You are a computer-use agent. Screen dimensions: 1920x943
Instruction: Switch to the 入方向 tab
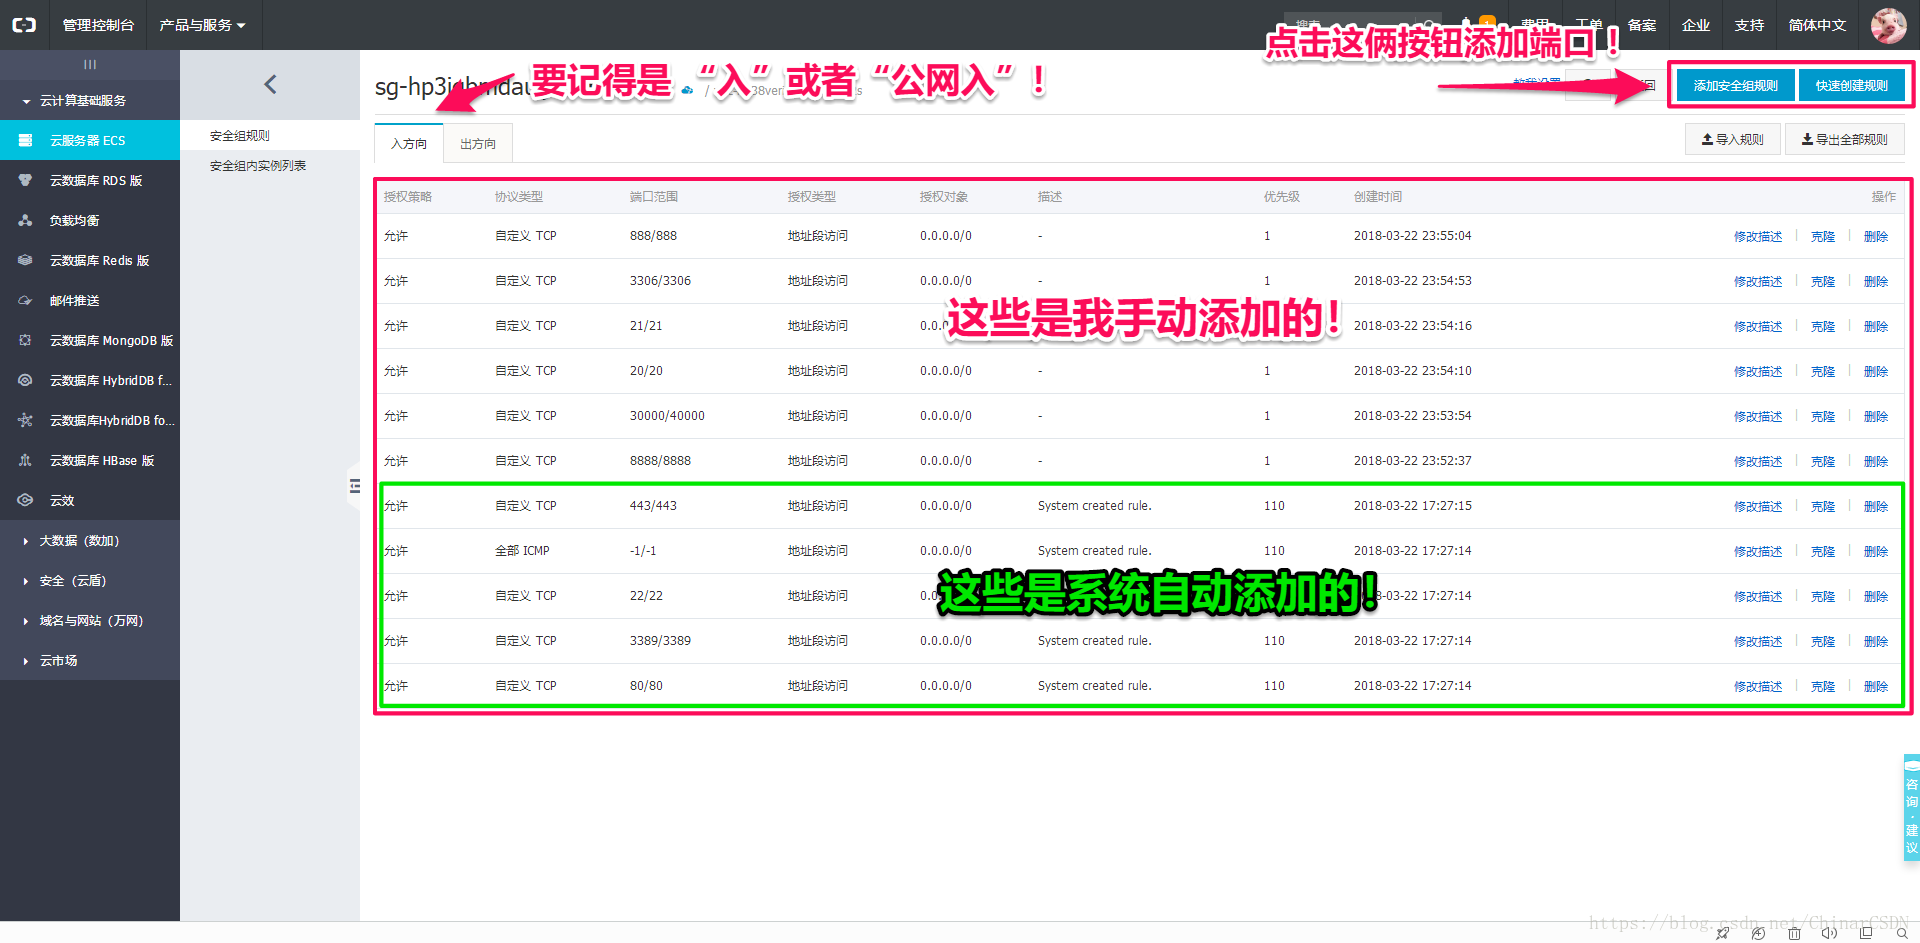point(409,144)
